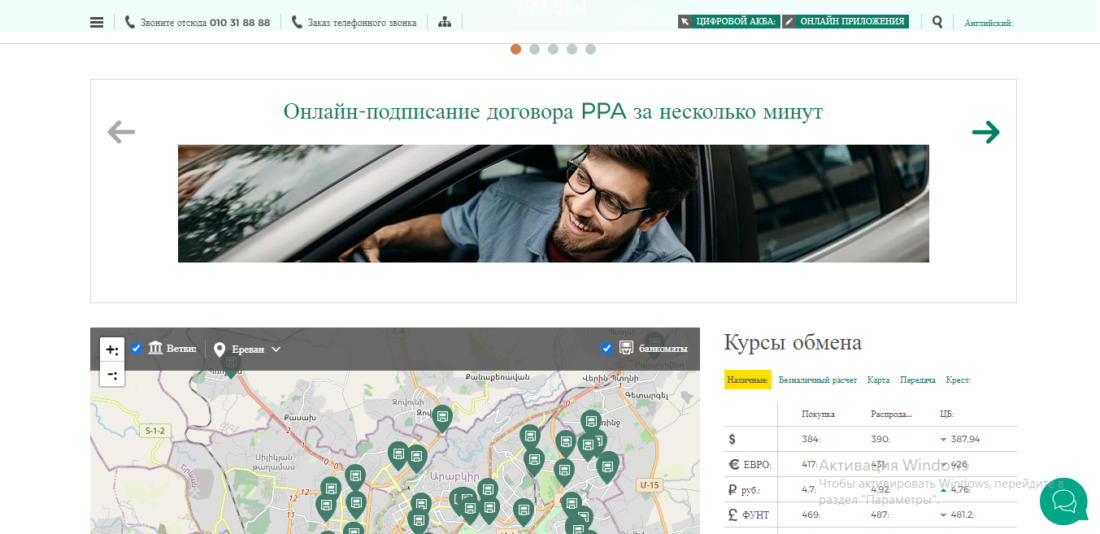
Task: Open the search magnifier icon
Action: (x=937, y=22)
